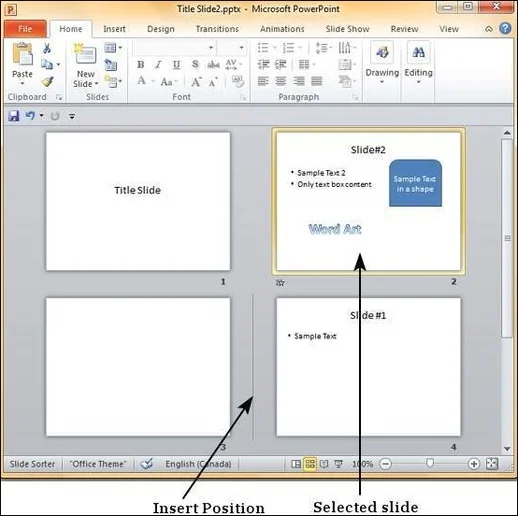Switch to the Slide Show tab

(347, 29)
